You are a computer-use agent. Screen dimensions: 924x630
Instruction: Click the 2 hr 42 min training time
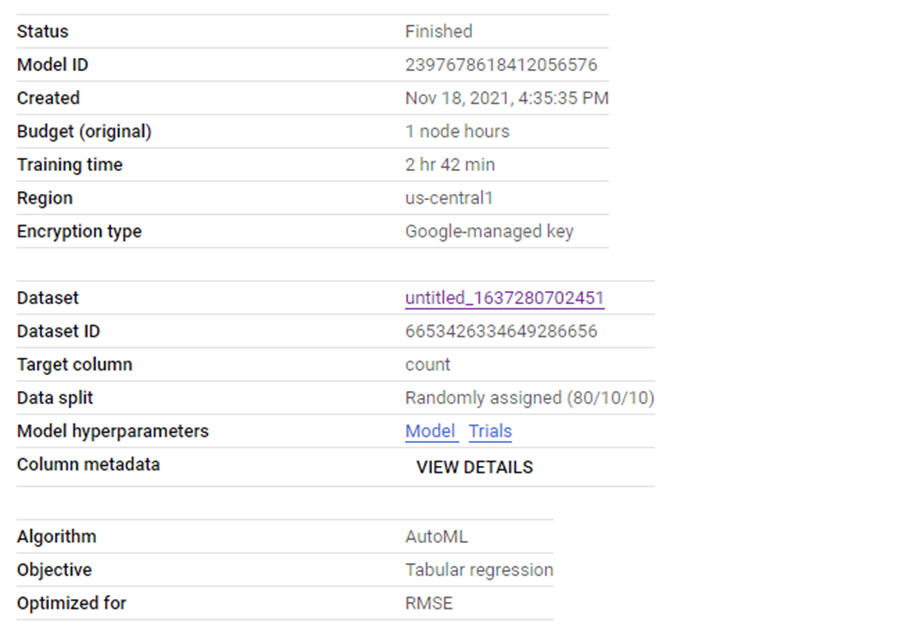(x=450, y=164)
